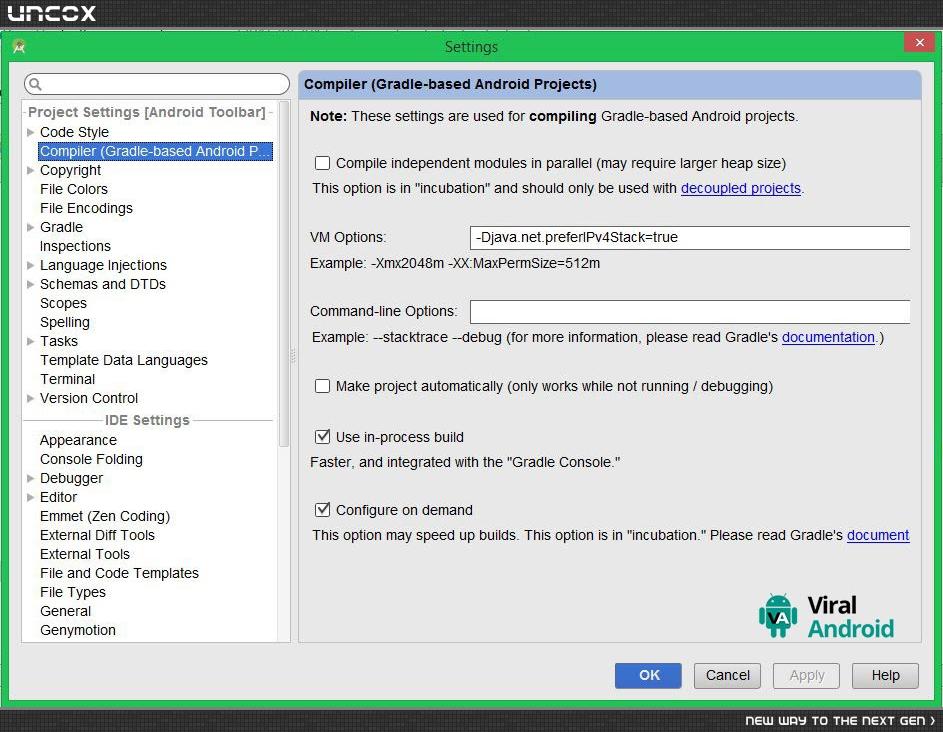Expand the Debugger node arrow
The width and height of the screenshot is (943, 732).
(x=30, y=478)
